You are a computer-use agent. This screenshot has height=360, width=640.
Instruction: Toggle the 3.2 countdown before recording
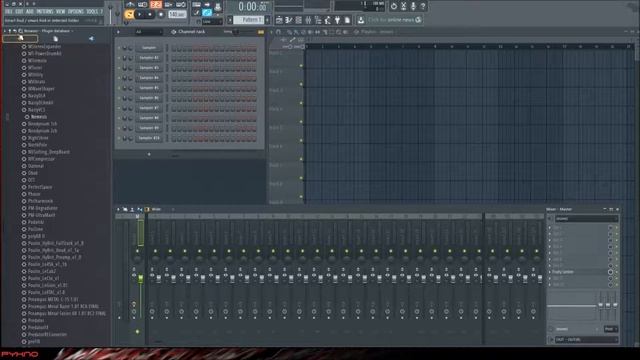(156, 4)
